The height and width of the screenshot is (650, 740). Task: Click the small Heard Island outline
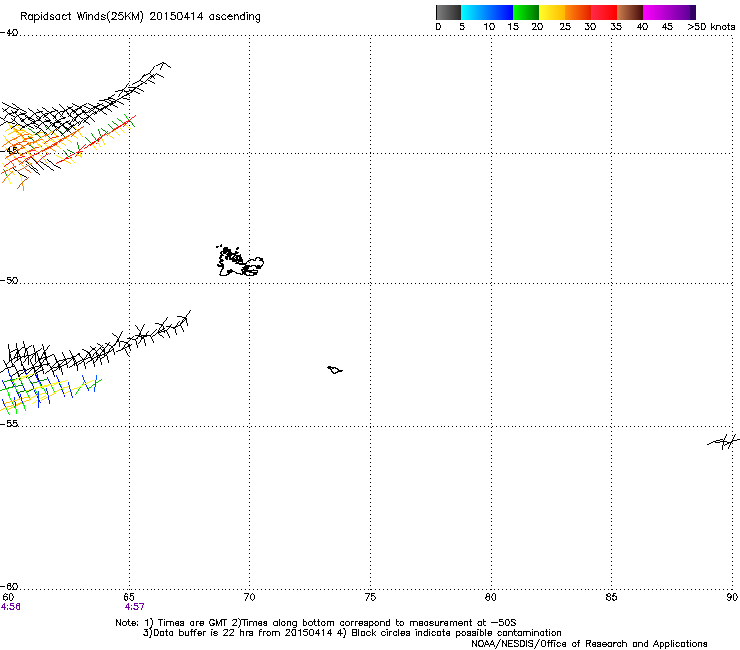(335, 370)
